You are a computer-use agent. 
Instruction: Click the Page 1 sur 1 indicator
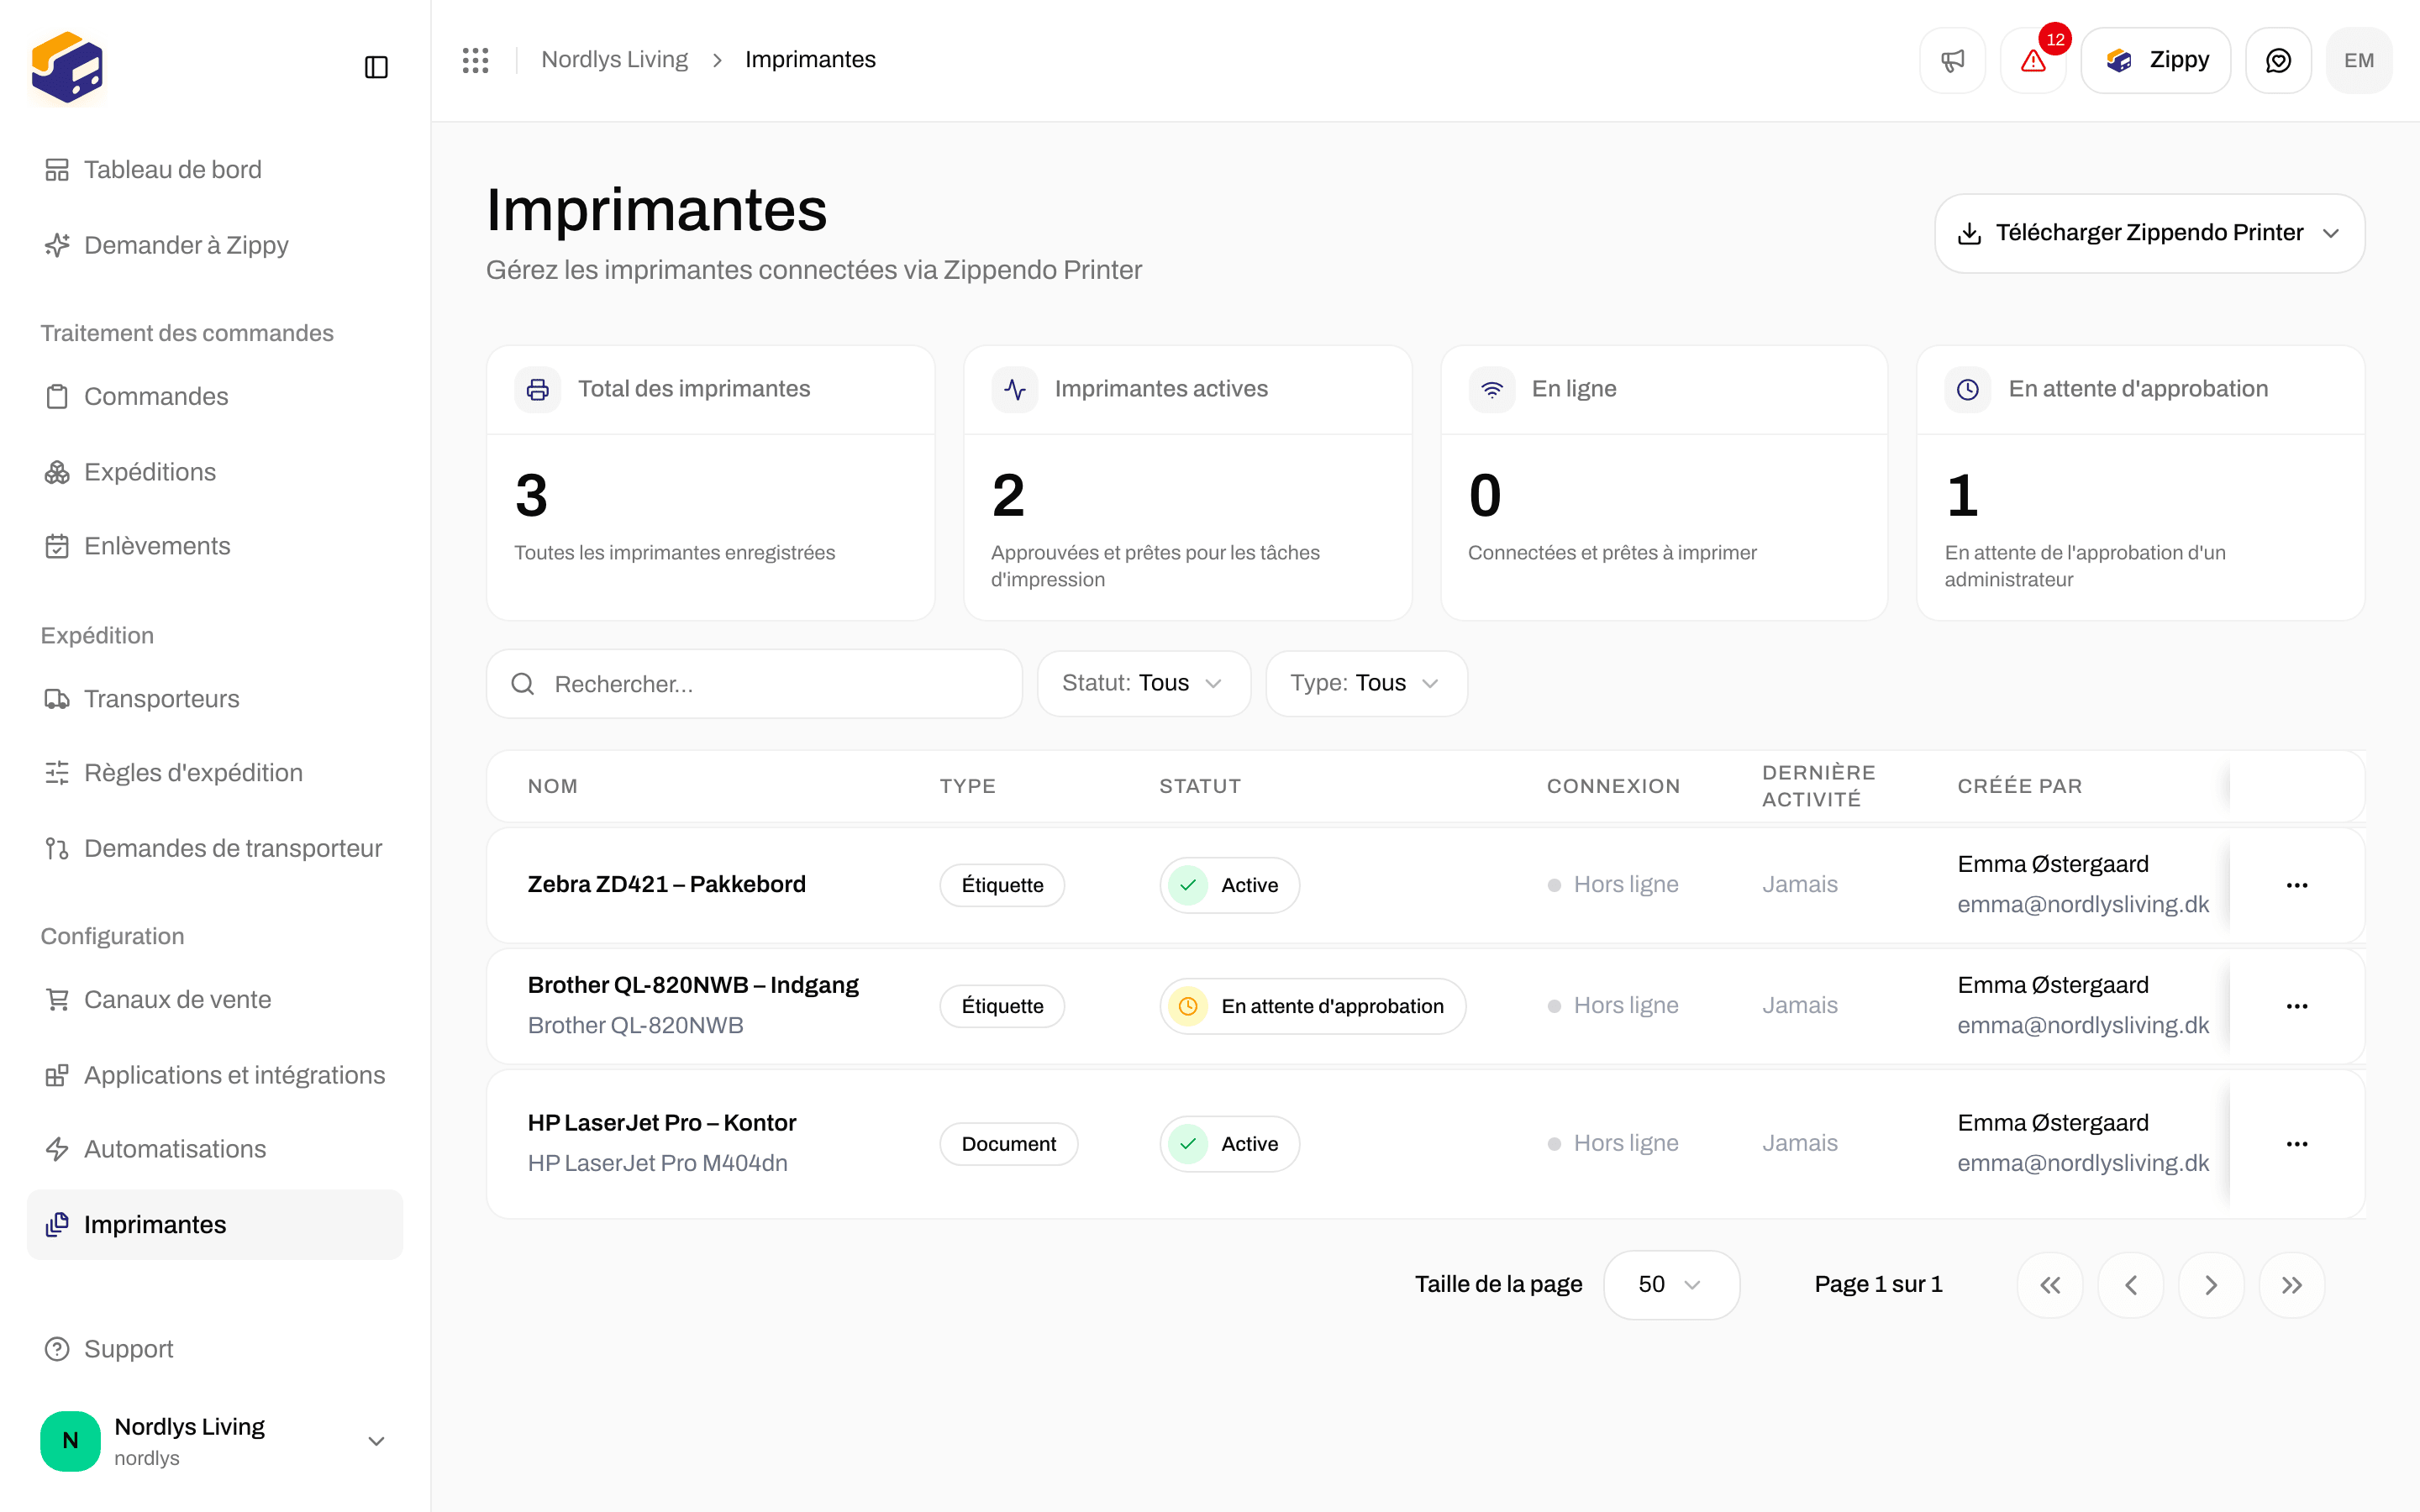coord(1878,1285)
